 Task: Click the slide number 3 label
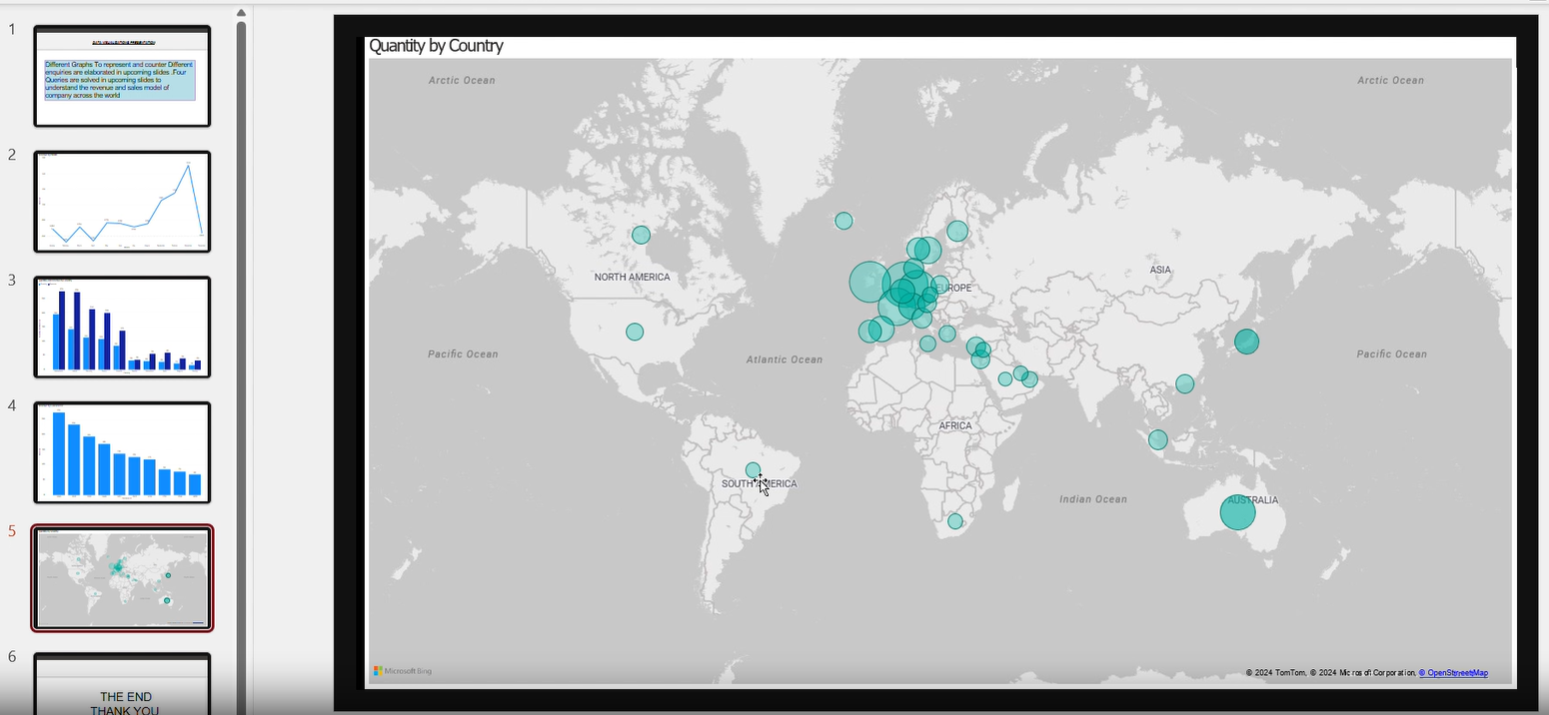pos(12,280)
